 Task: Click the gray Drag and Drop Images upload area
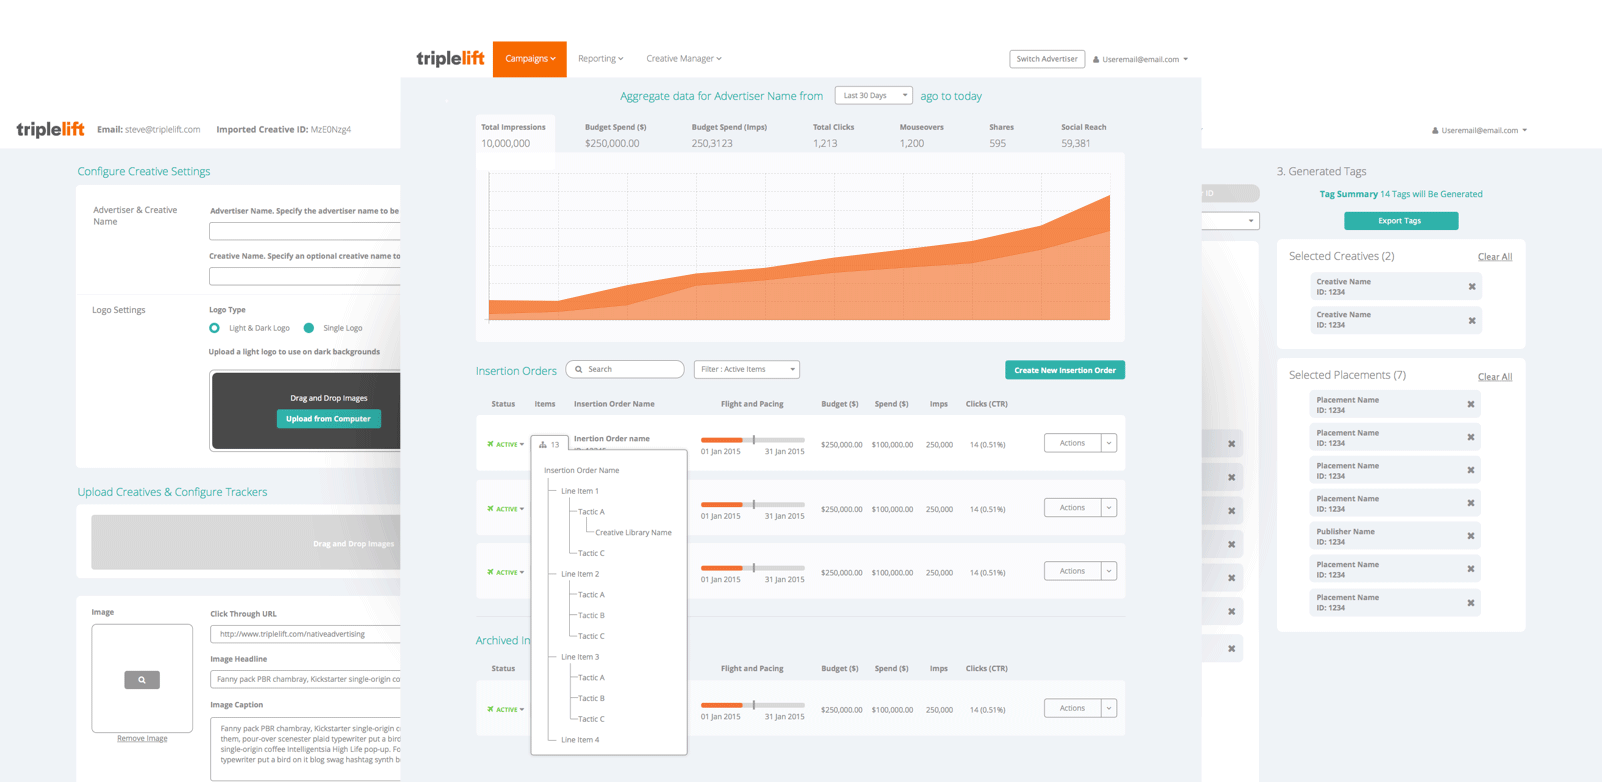(246, 542)
